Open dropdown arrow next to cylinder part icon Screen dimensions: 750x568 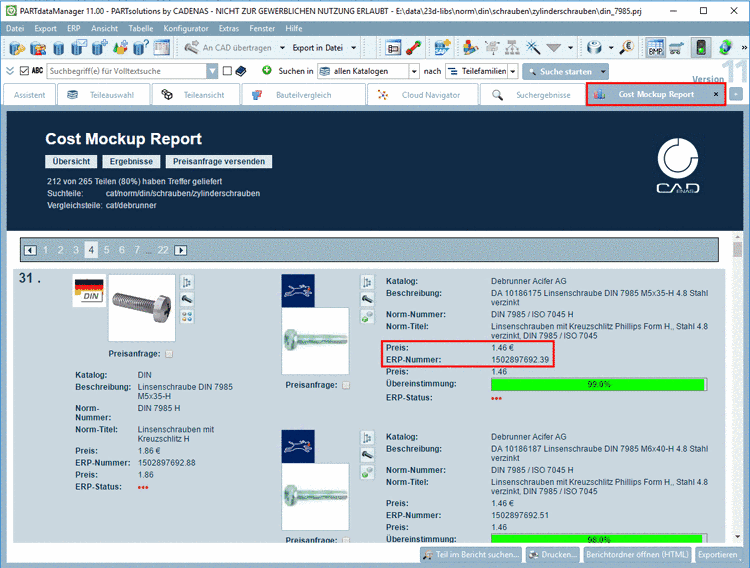point(611,48)
